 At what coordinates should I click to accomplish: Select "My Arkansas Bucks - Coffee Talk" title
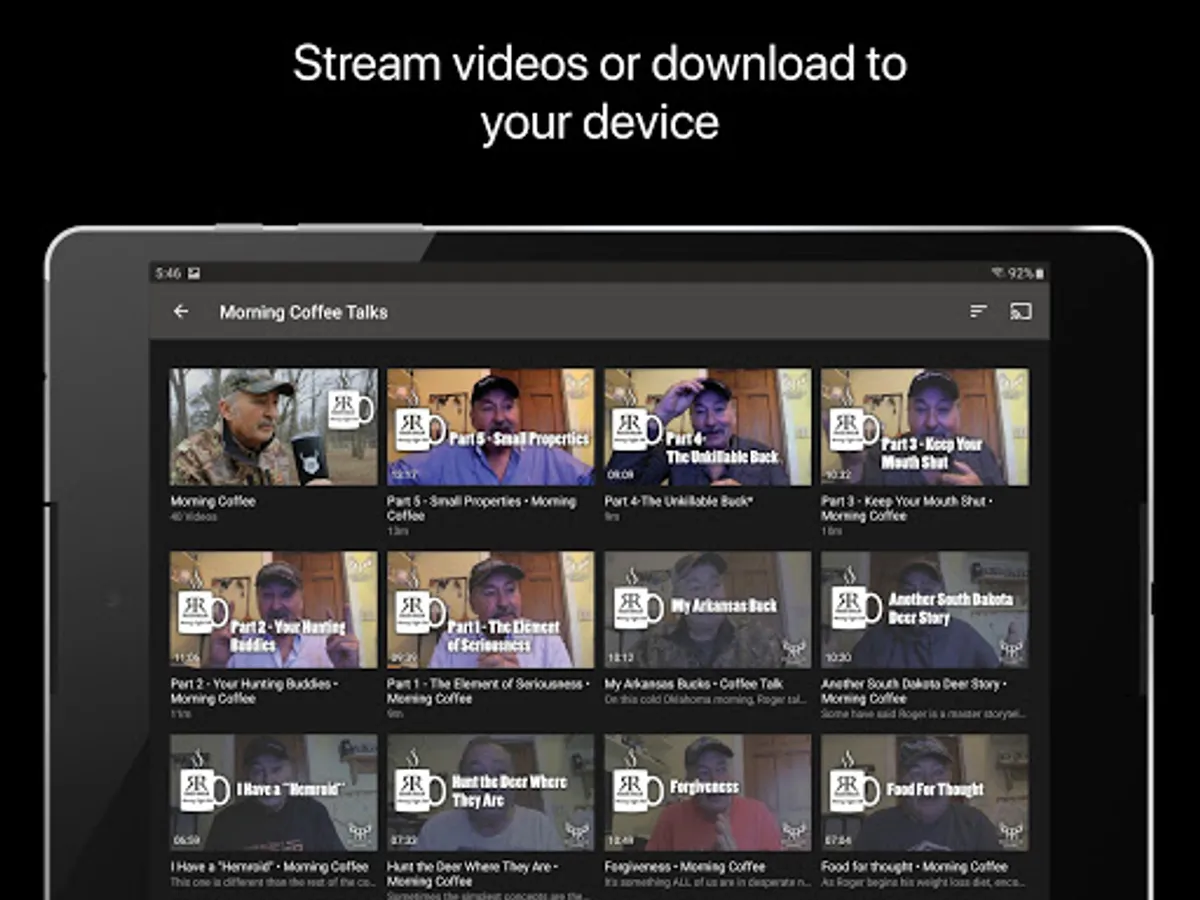[694, 684]
